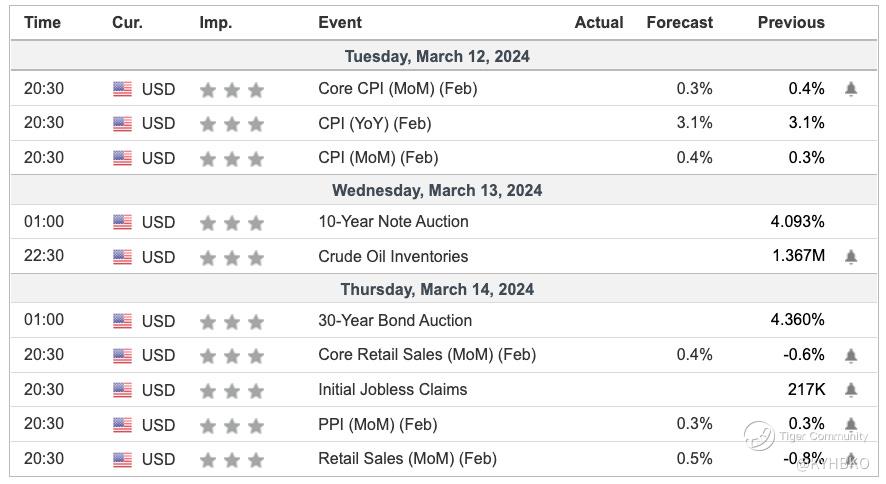Click the Tiger Community watermark logo
This screenshot has width=886, height=484.
click(760, 435)
